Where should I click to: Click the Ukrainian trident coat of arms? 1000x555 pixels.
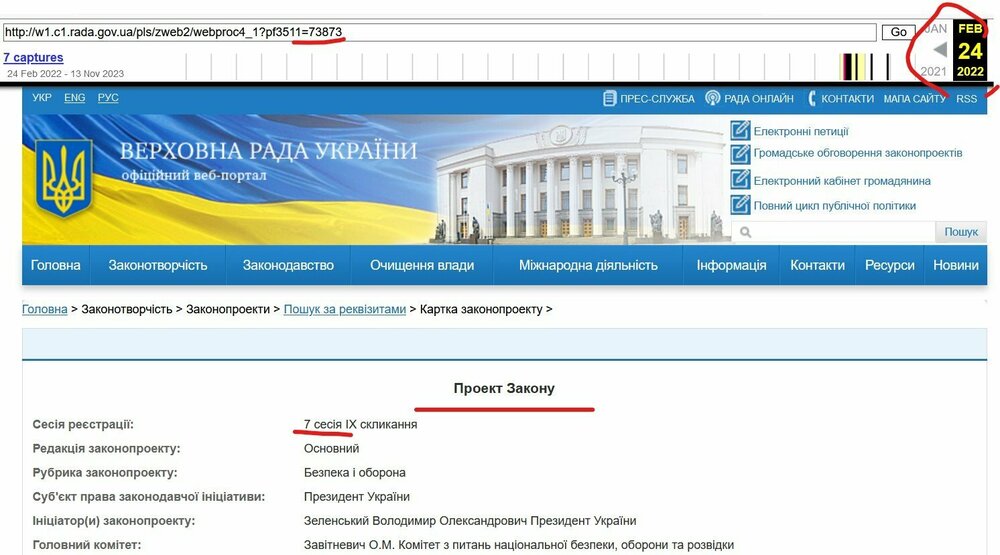[63, 179]
